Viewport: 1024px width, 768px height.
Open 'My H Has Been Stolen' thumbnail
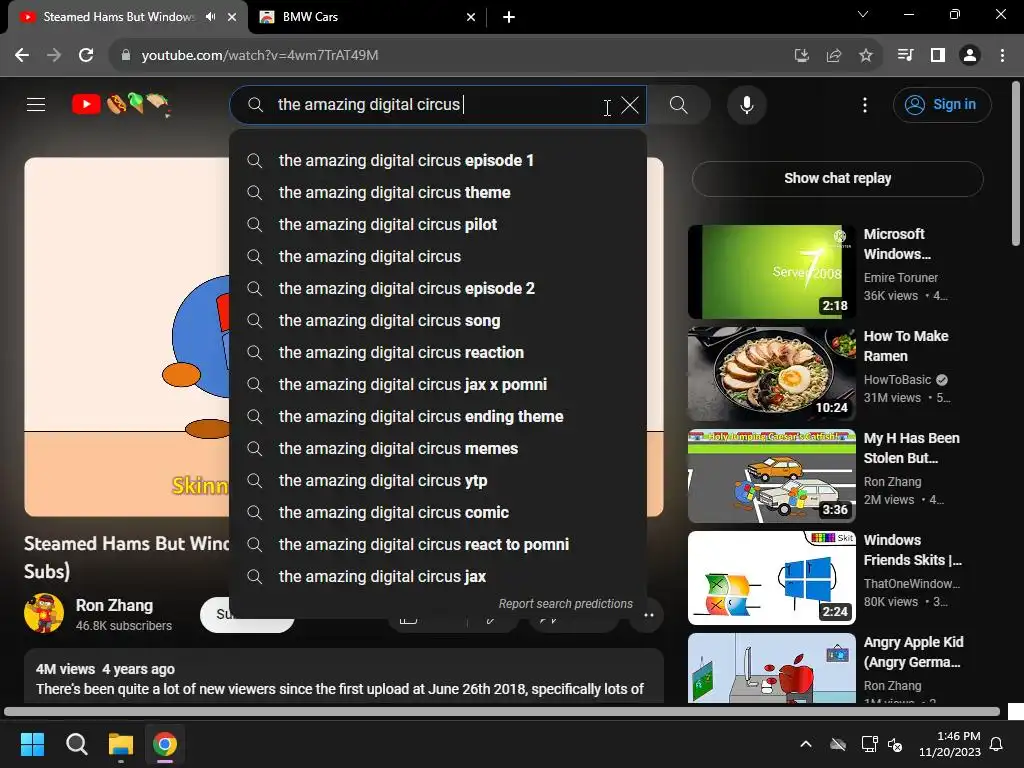coord(771,475)
